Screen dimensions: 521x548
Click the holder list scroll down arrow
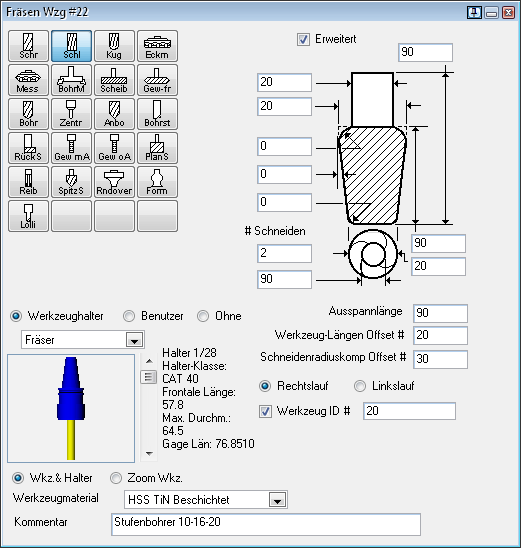(x=149, y=454)
